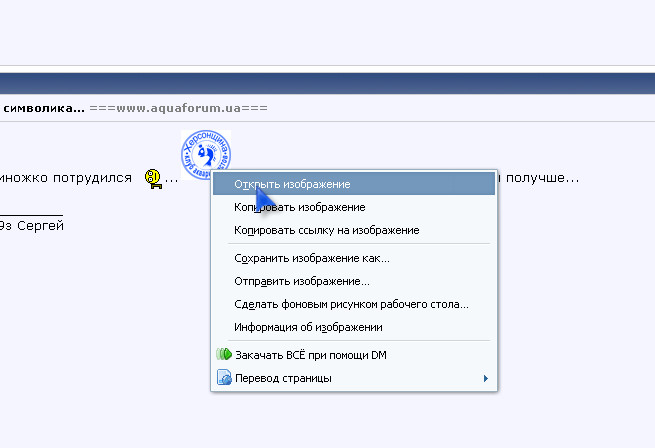655x448 pixels.
Task: Choose Открыть изображение from context menu
Action: [x=292, y=184]
